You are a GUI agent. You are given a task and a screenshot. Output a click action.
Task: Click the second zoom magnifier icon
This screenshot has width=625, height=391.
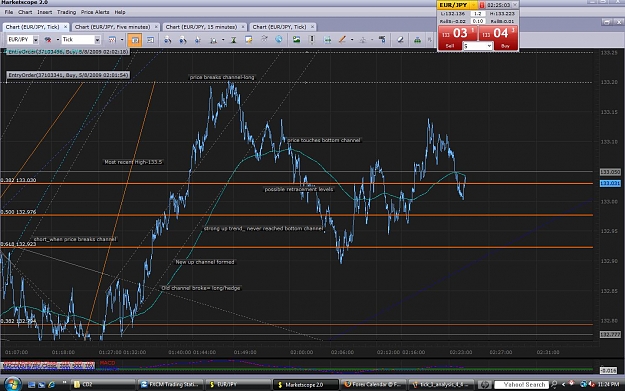(183, 40)
